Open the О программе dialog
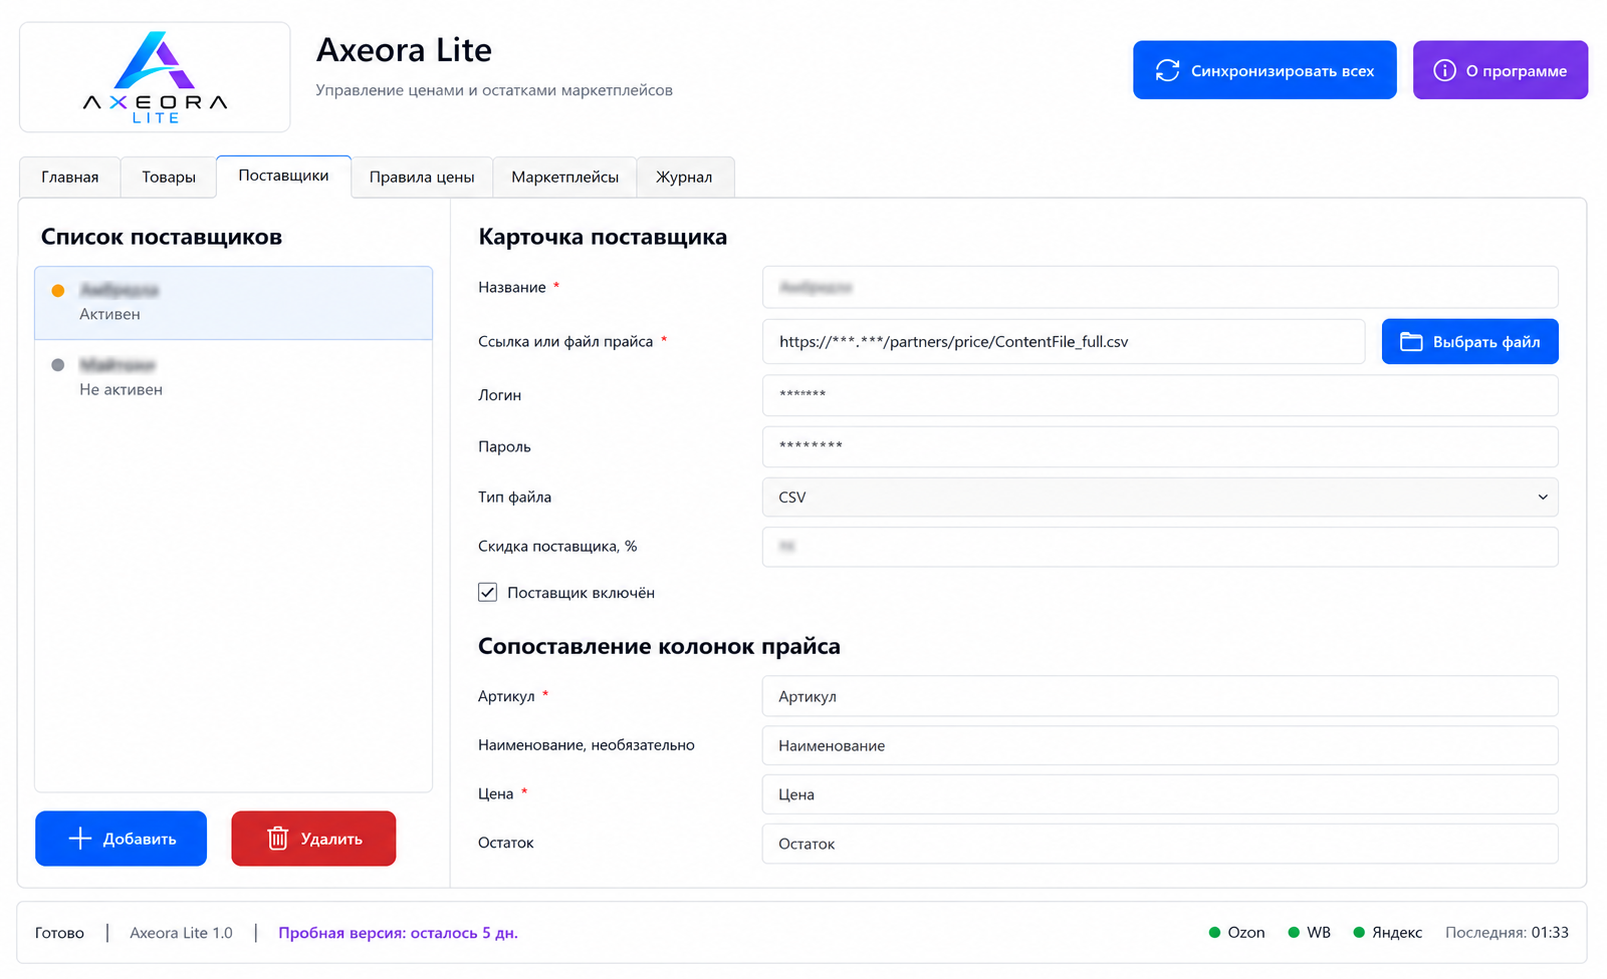Screen dimensions: 1607x979 pyautogui.click(x=1500, y=70)
